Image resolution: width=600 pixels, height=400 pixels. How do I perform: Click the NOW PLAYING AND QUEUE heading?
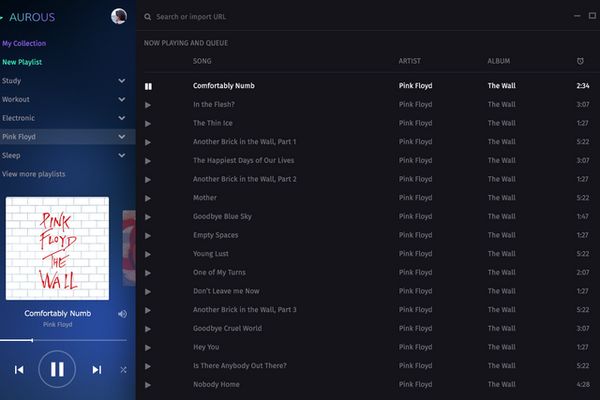(x=186, y=43)
